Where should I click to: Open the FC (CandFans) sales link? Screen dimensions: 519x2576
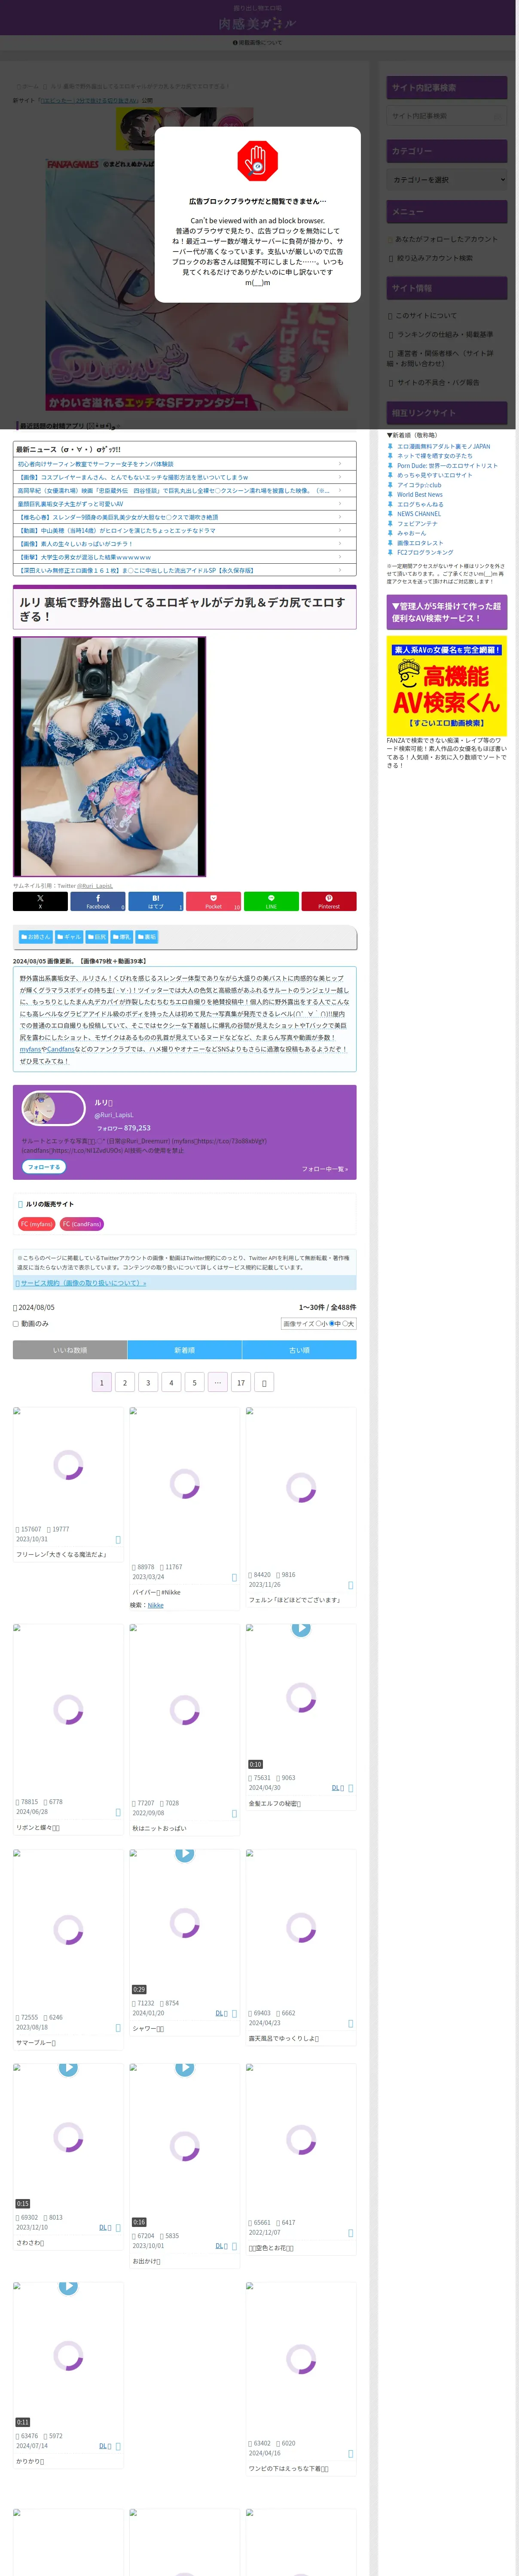(82, 1224)
